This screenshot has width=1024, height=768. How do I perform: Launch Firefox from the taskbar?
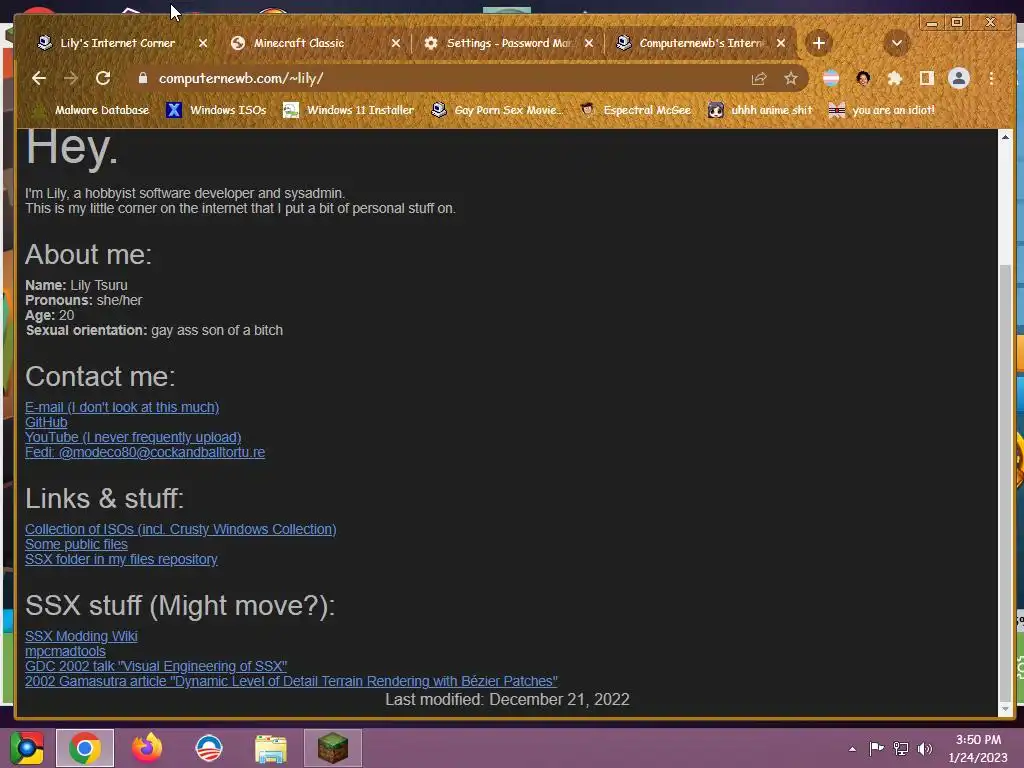[147, 748]
